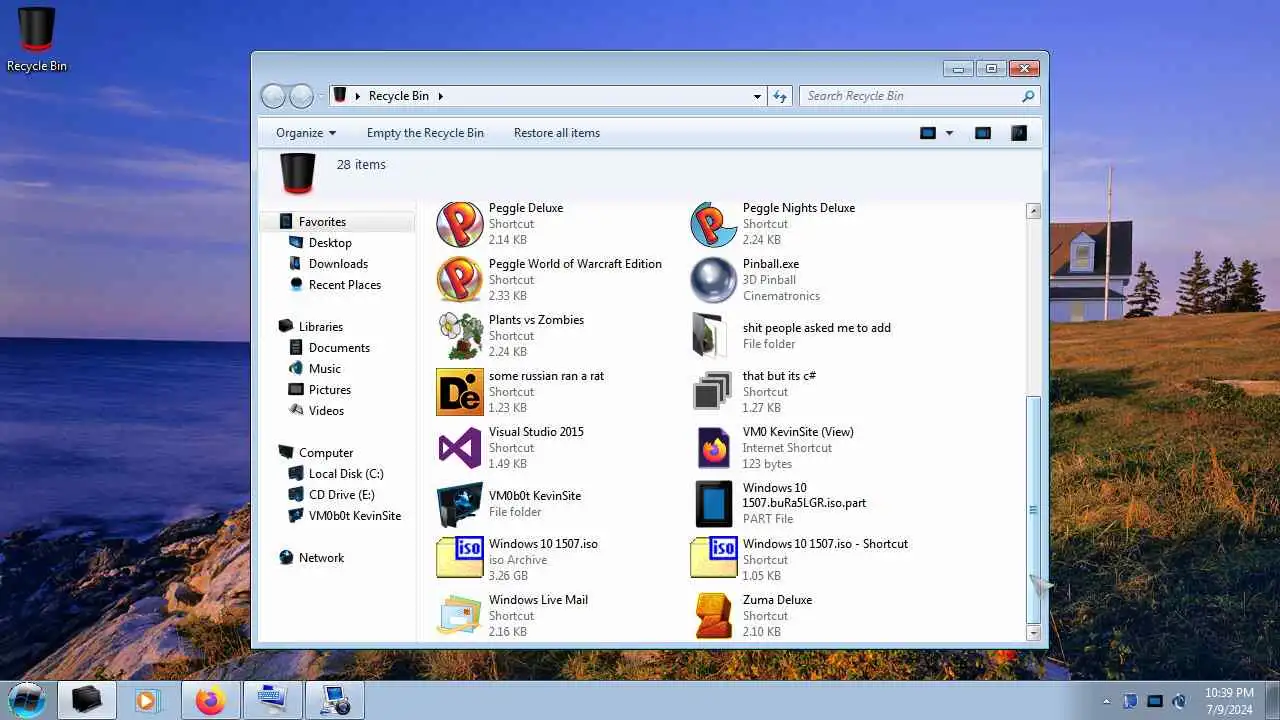Select the Plants vs Zombies icon
The width and height of the screenshot is (1280, 720).
point(460,336)
